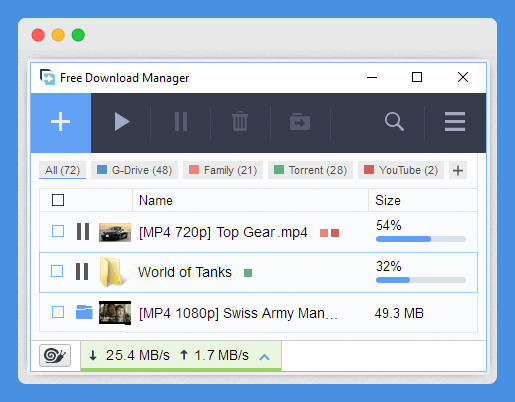Image resolution: width=515 pixels, height=402 pixels.
Task: Switch to YouTube (2) tag
Action: pyautogui.click(x=401, y=170)
